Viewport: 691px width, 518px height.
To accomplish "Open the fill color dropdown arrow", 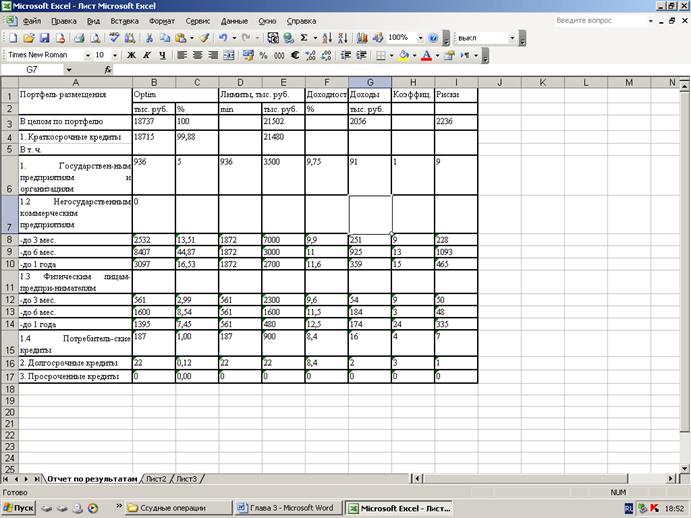I will pos(414,55).
